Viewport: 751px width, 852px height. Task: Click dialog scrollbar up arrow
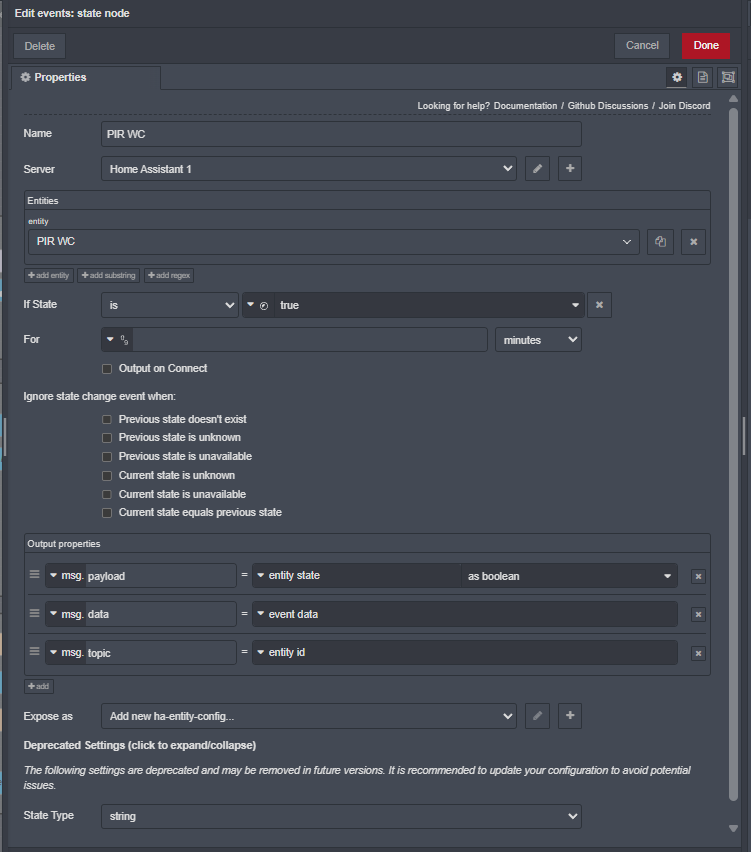[733, 99]
